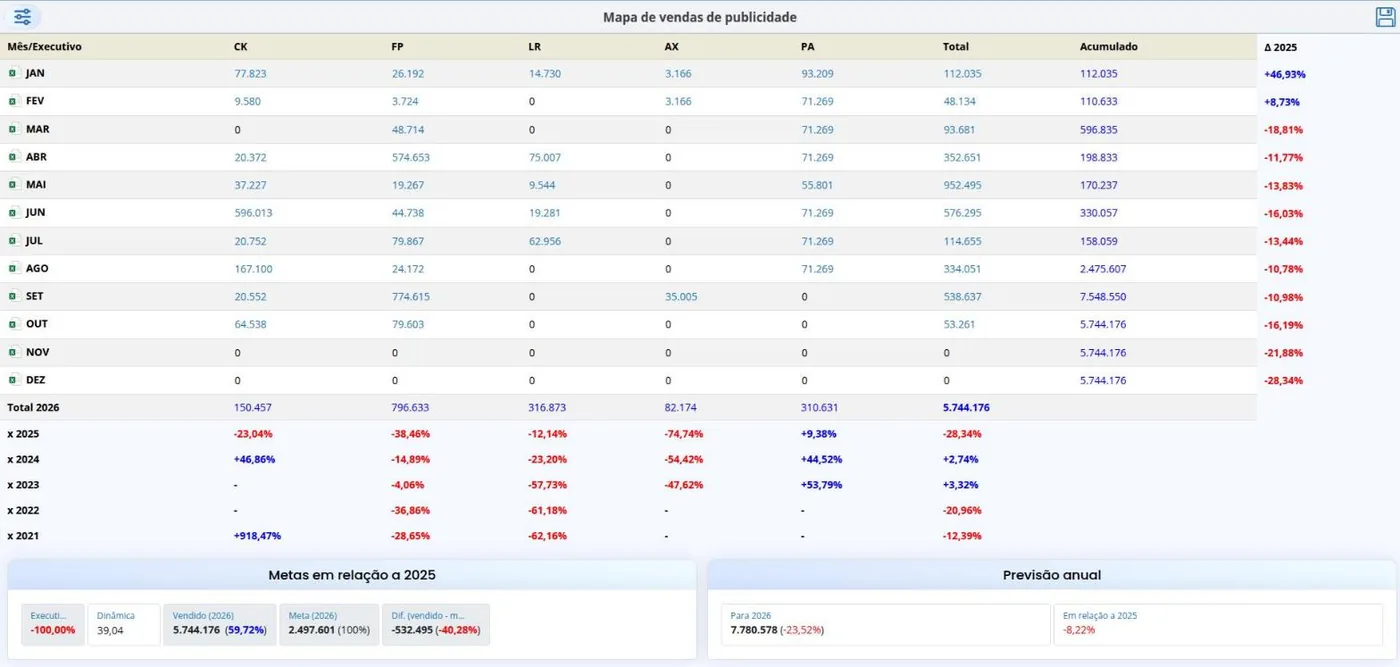This screenshot has height=667, width=1400.
Task: Open PA value 93.209 for JAN
Action: 817,74
